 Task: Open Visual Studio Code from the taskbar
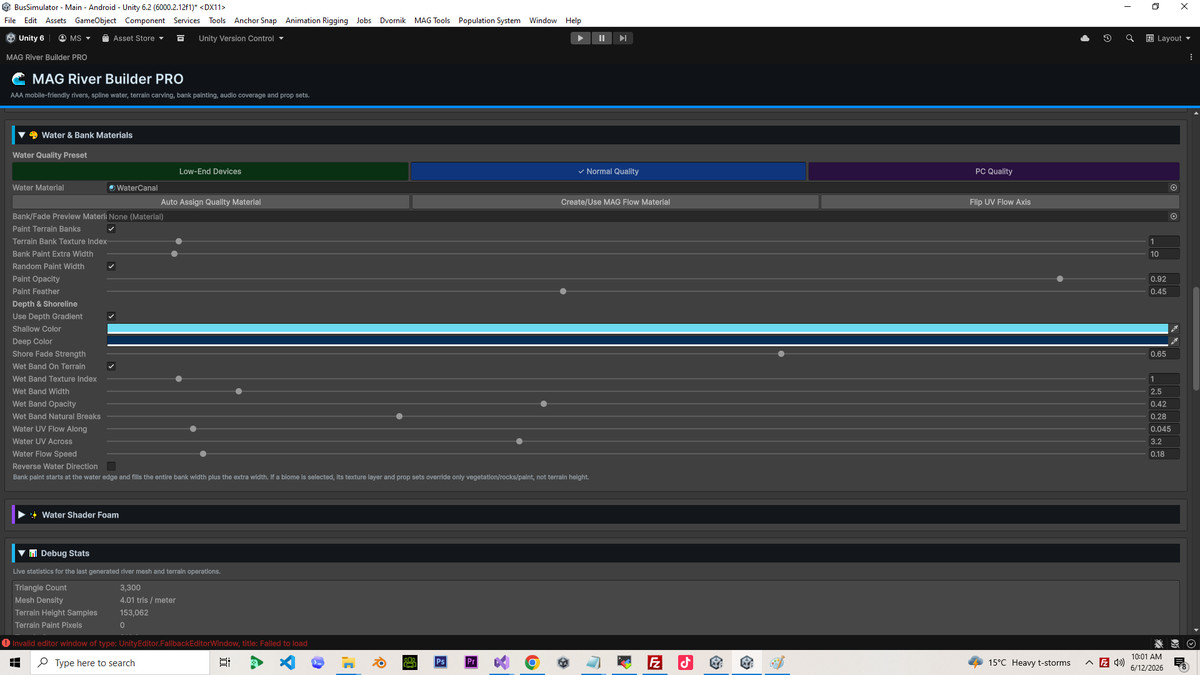(287, 662)
